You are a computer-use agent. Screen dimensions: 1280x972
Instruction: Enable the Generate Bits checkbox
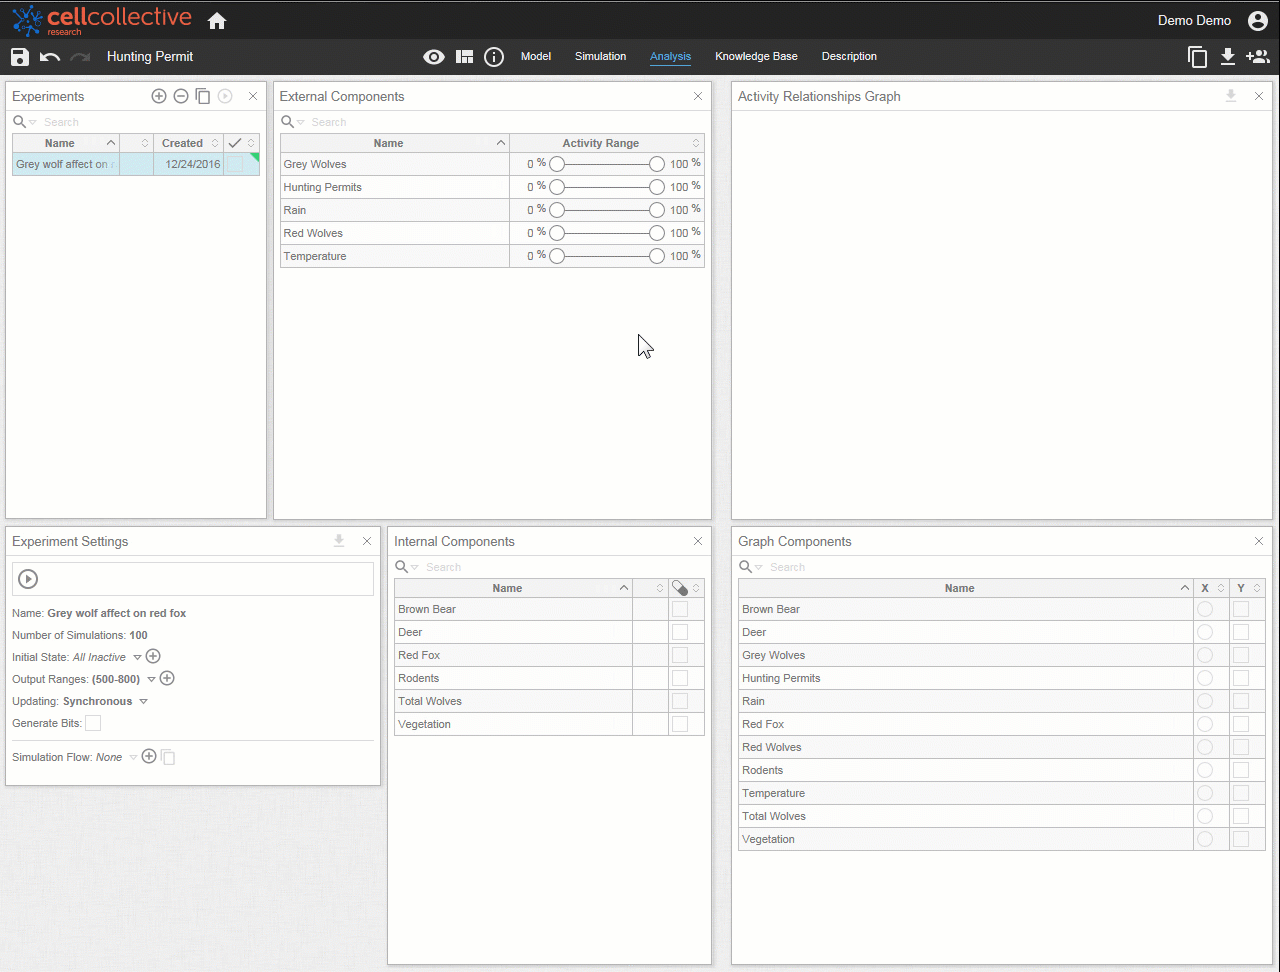93,723
